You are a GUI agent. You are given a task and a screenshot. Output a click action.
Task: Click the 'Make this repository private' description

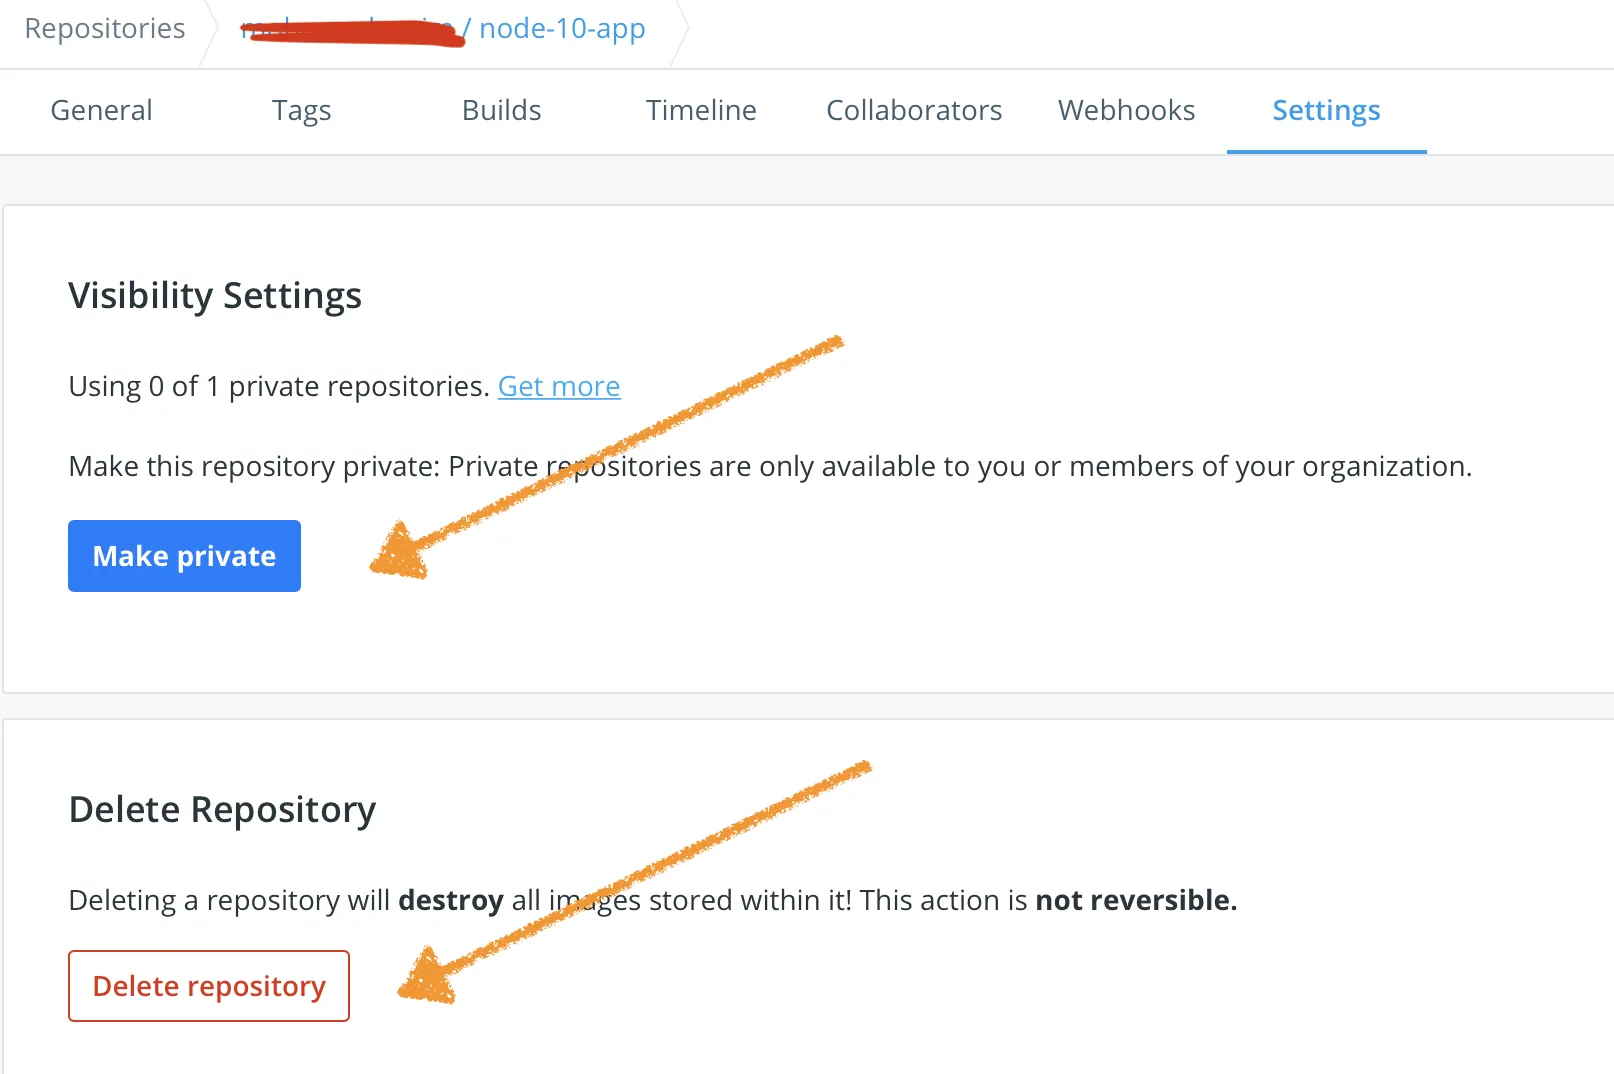pos(769,467)
